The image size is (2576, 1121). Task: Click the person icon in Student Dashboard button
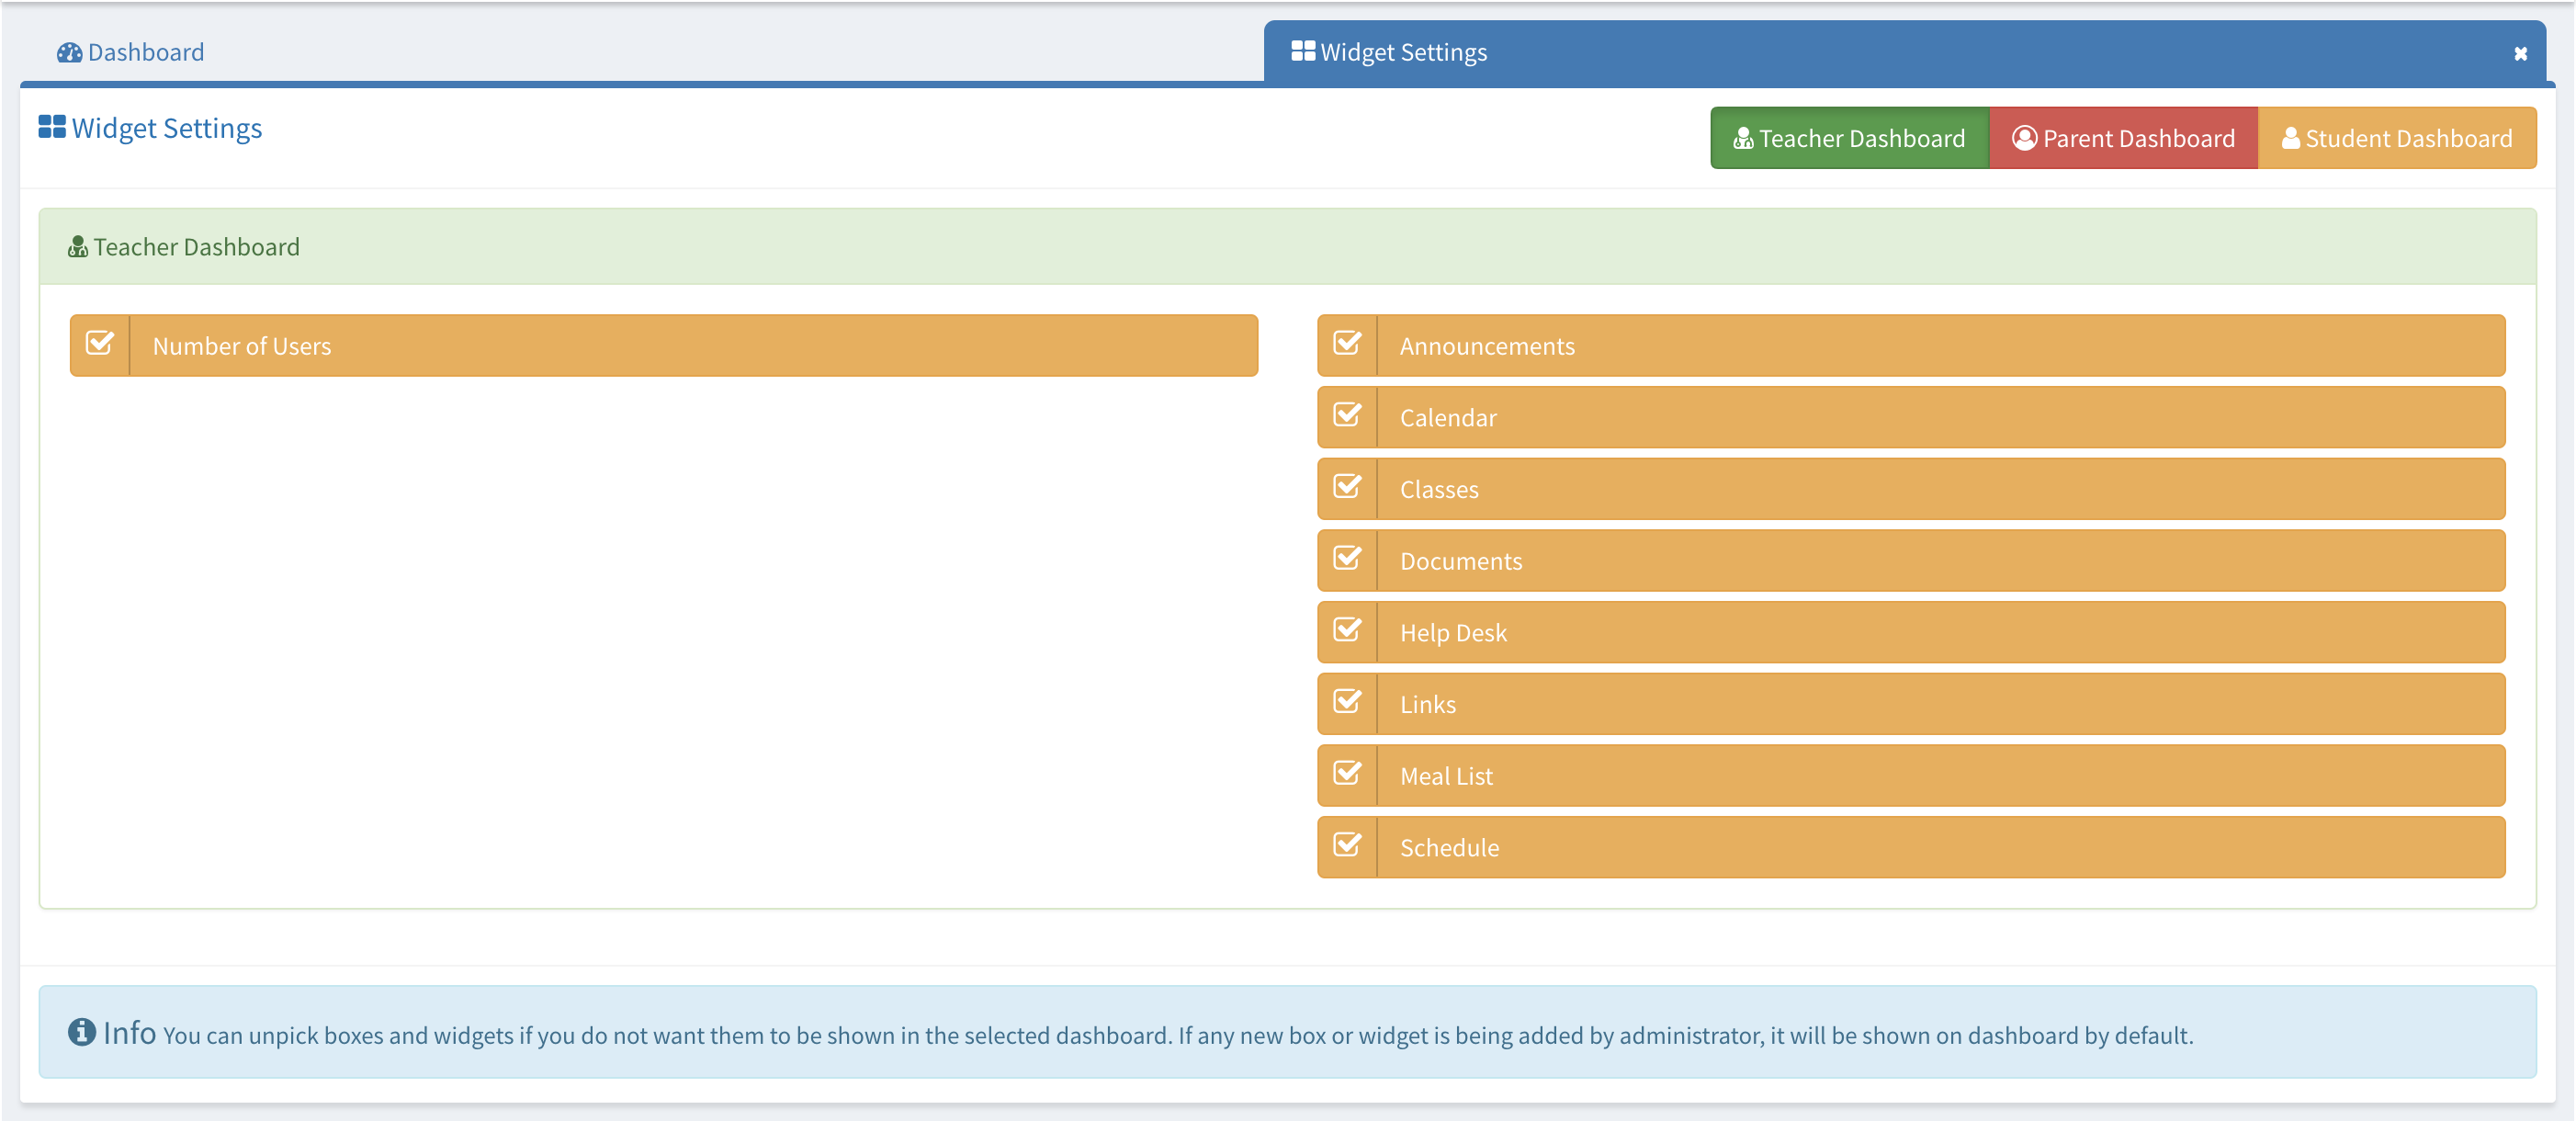tap(2290, 138)
